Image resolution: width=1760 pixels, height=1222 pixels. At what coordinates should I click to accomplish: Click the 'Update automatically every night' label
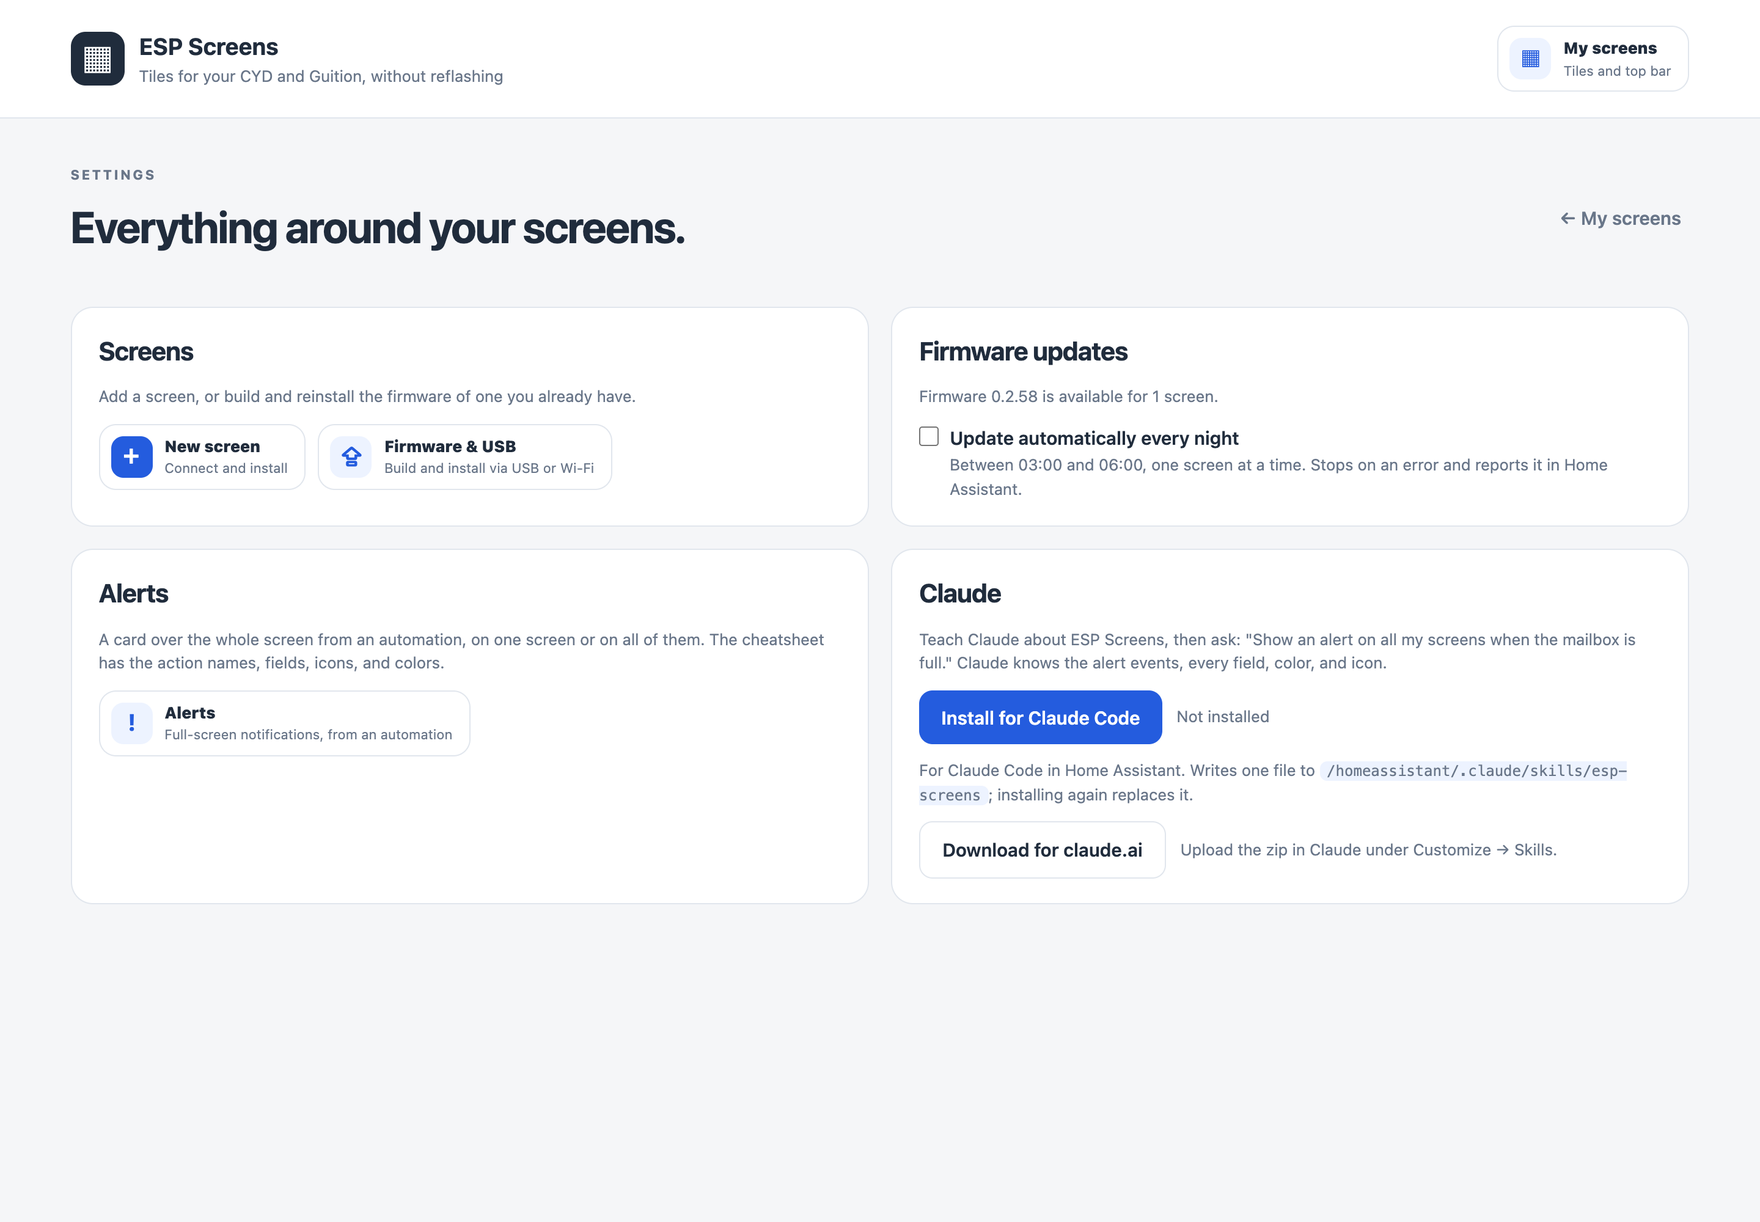pyautogui.click(x=1094, y=438)
